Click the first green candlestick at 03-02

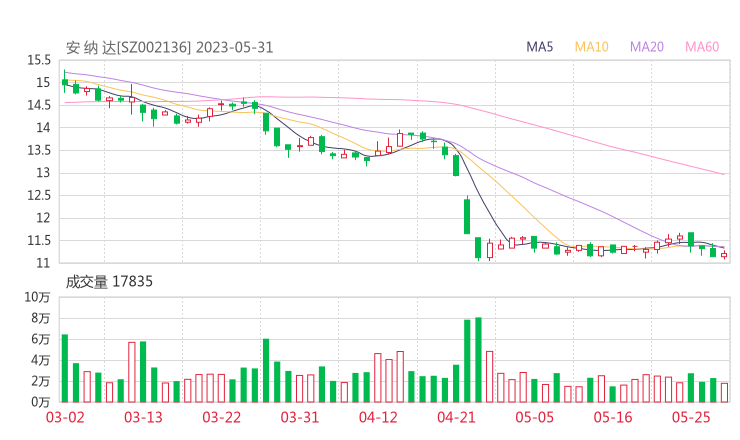click(65, 81)
